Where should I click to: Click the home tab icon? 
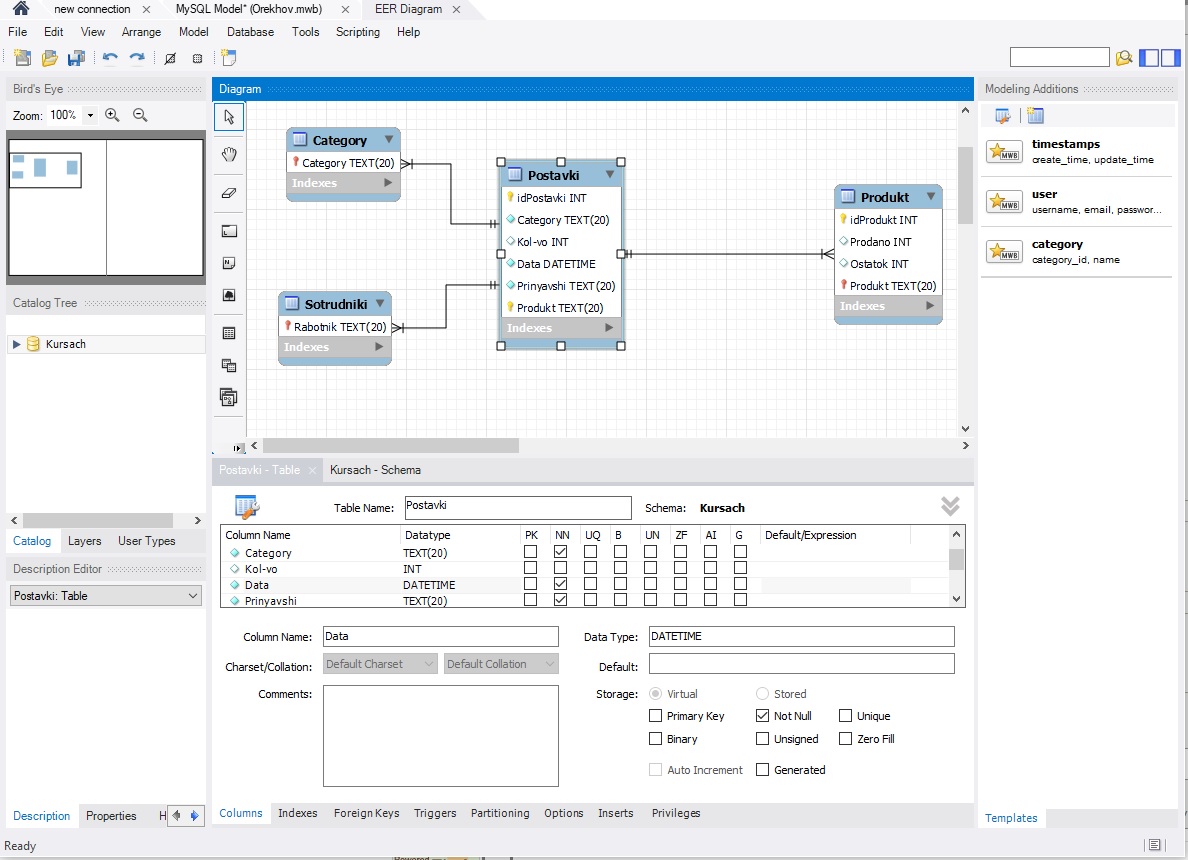pyautogui.click(x=20, y=9)
